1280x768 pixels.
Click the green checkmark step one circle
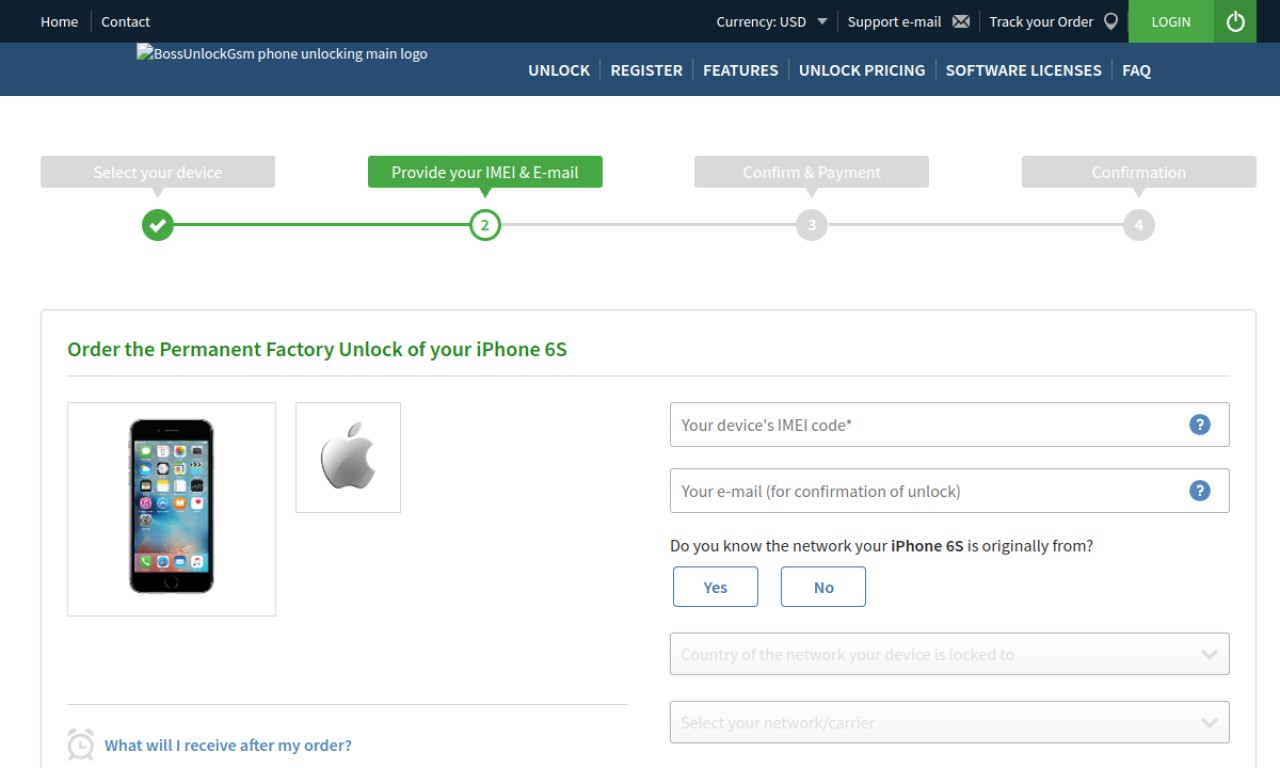point(157,225)
